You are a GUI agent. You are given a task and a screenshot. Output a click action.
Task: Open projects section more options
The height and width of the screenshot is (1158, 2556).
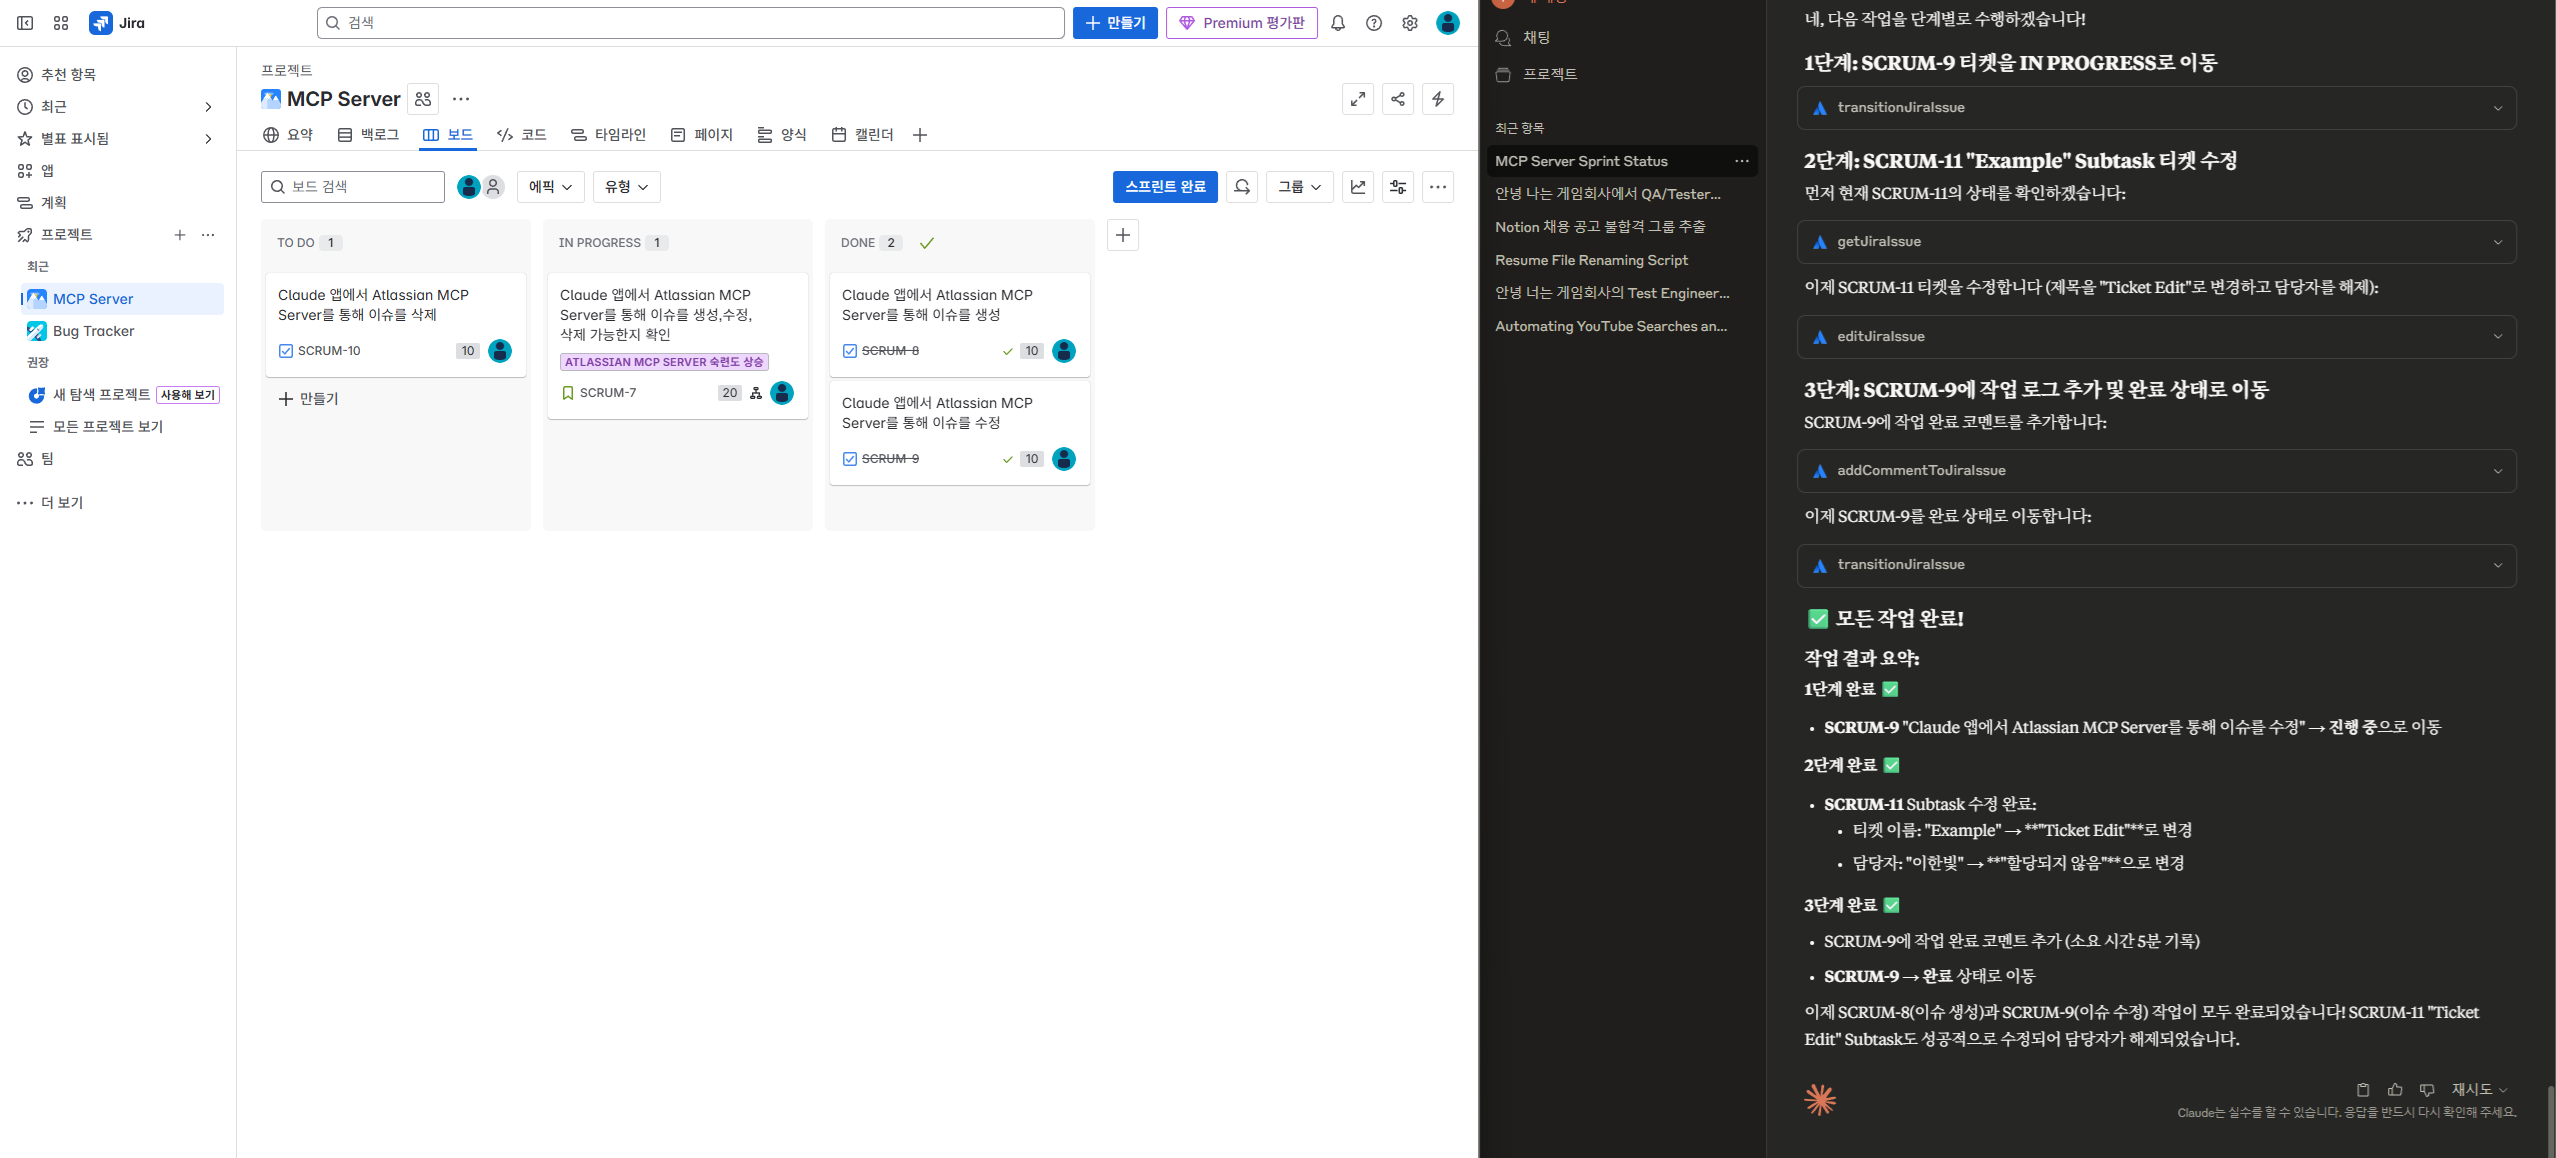pos(208,235)
